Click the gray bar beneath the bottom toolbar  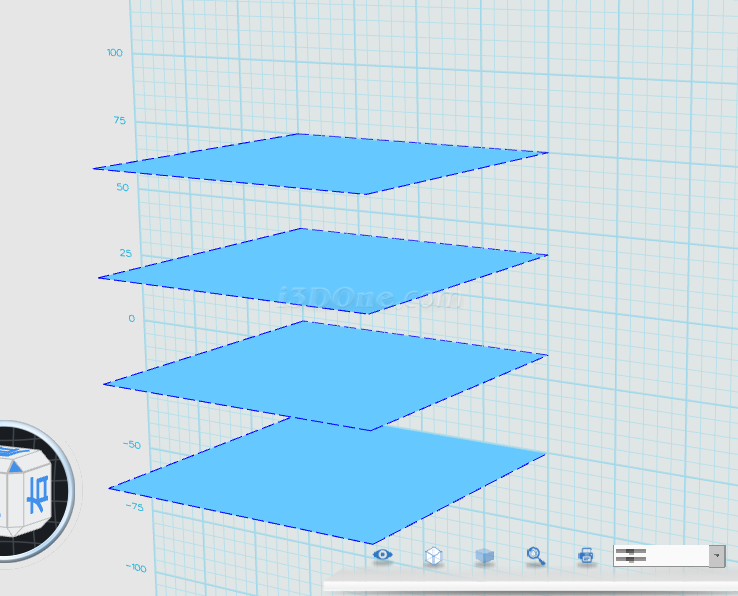click(530, 586)
